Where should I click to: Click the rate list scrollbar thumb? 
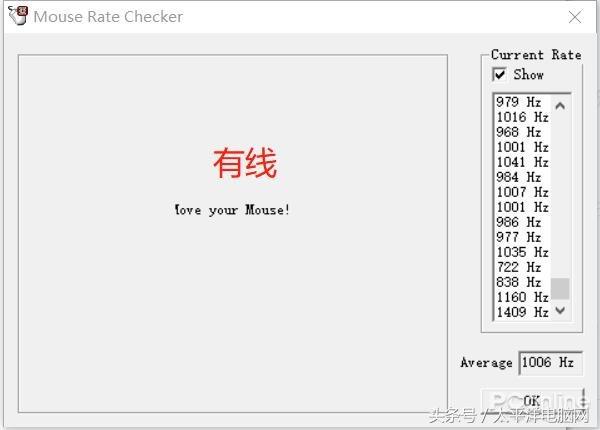(560, 288)
